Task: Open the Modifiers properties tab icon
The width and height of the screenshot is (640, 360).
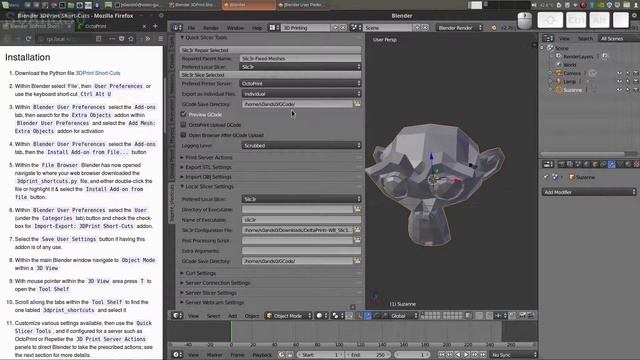Action: 611,164
